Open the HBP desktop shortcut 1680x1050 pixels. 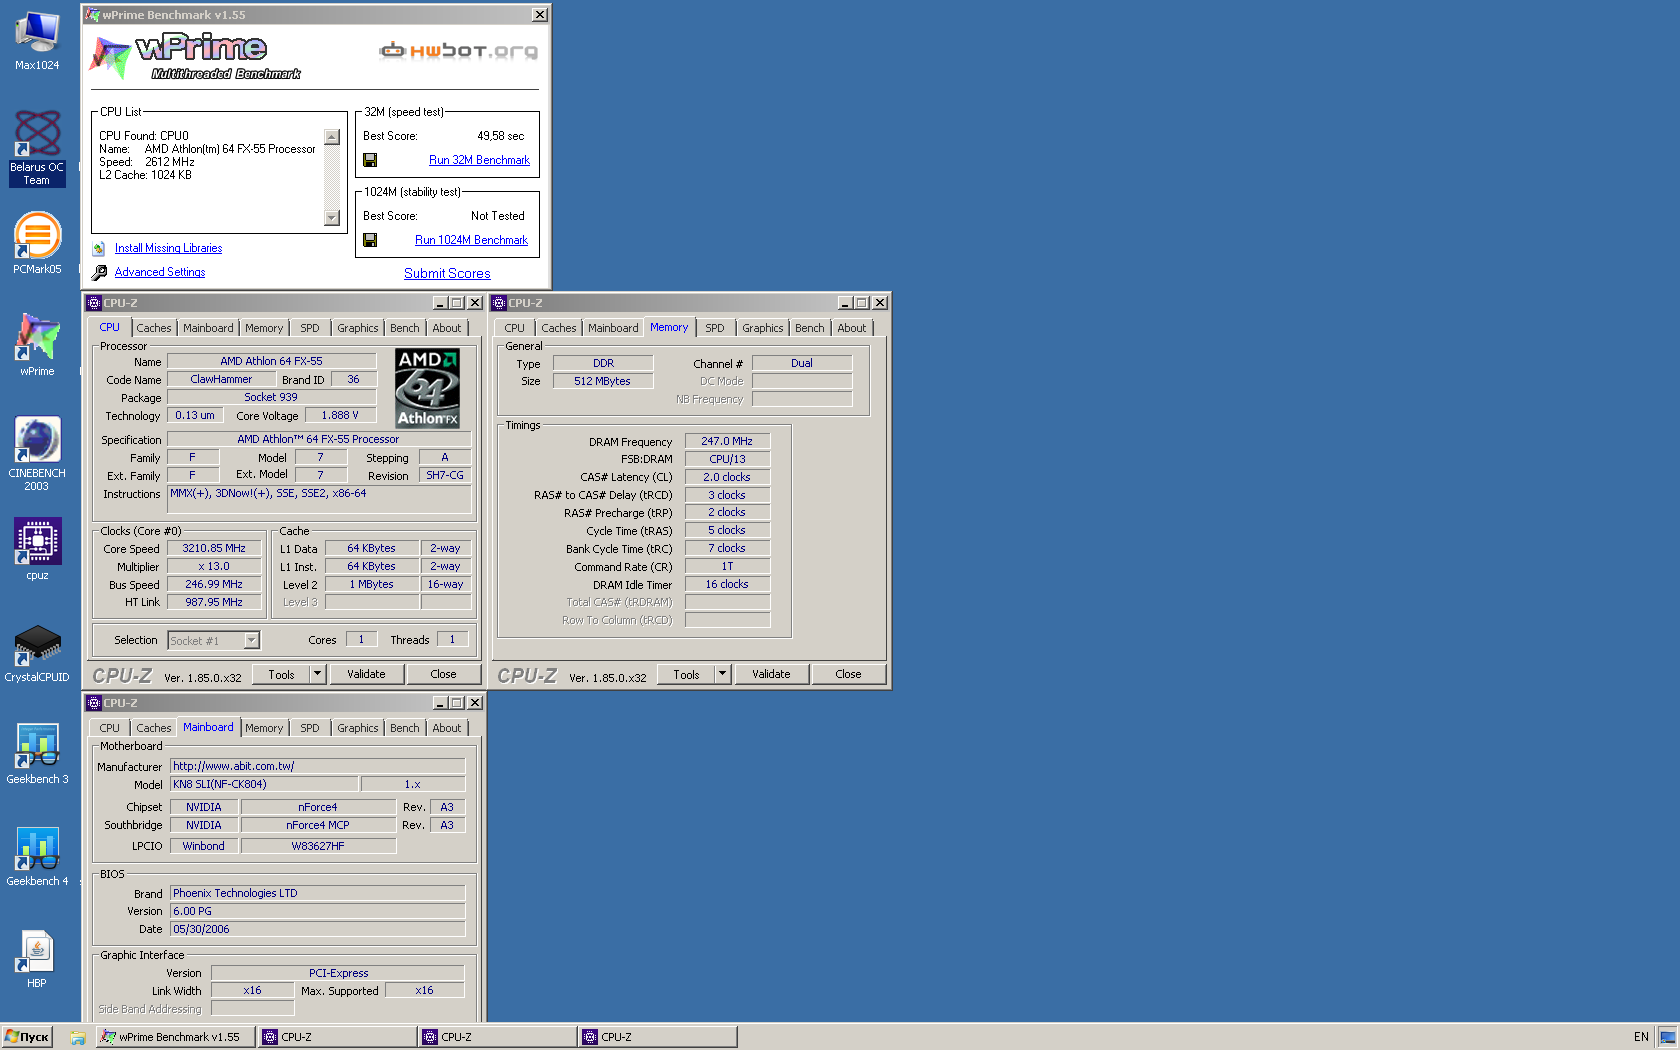click(37, 959)
